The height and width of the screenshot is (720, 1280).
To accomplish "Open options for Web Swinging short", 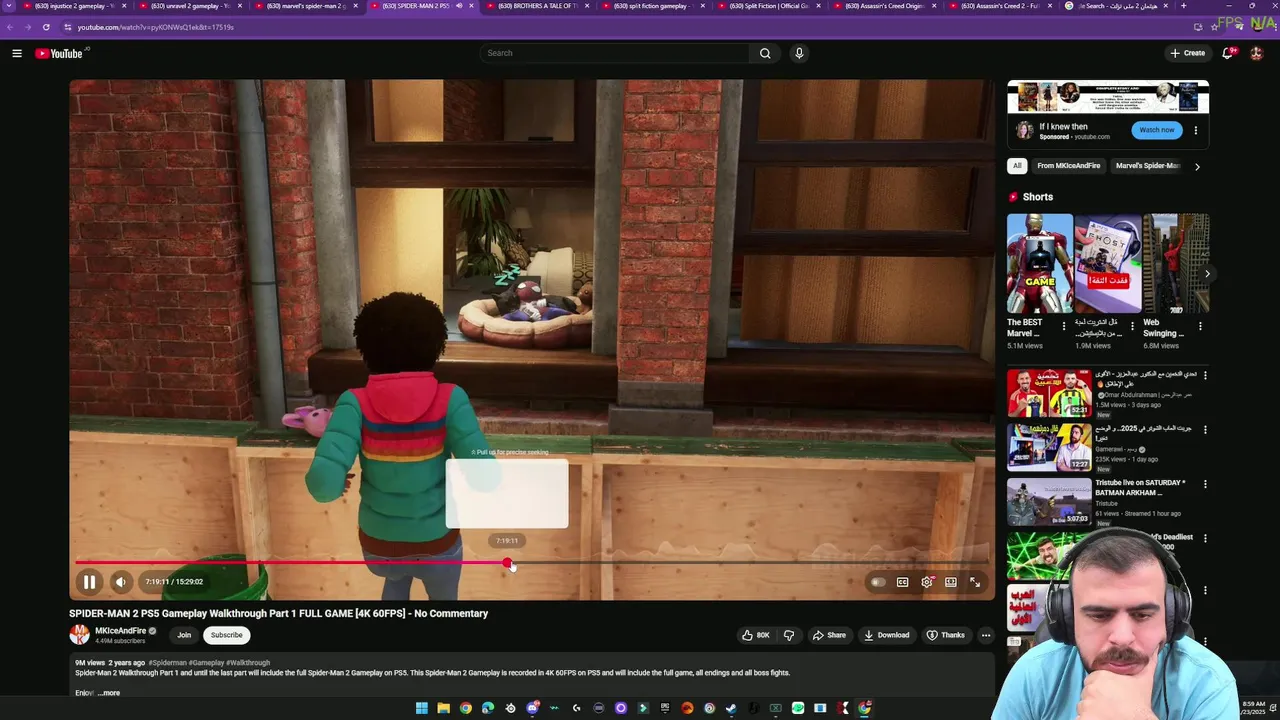I will coord(1200,326).
